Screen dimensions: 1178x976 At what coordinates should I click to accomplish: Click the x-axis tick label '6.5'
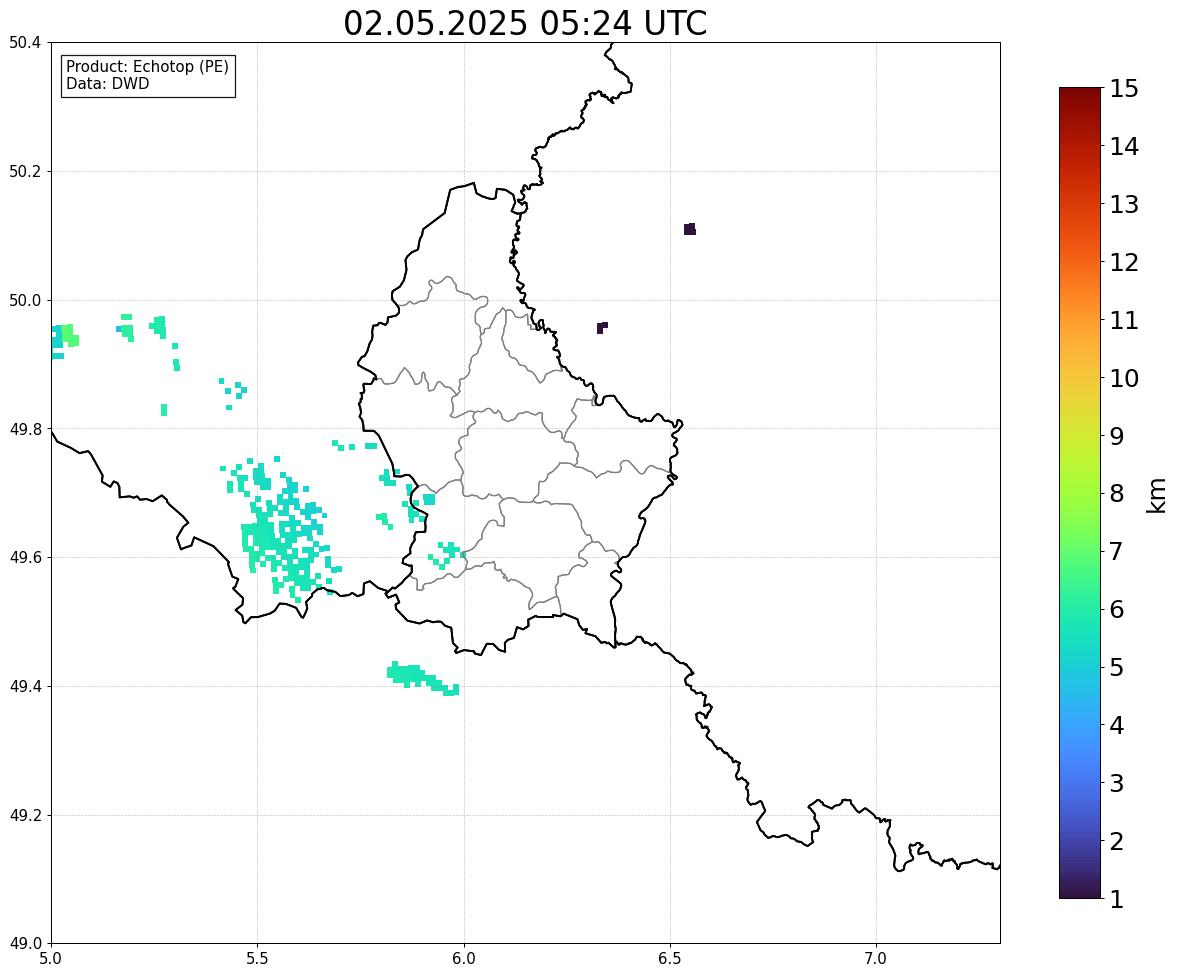tap(670, 958)
